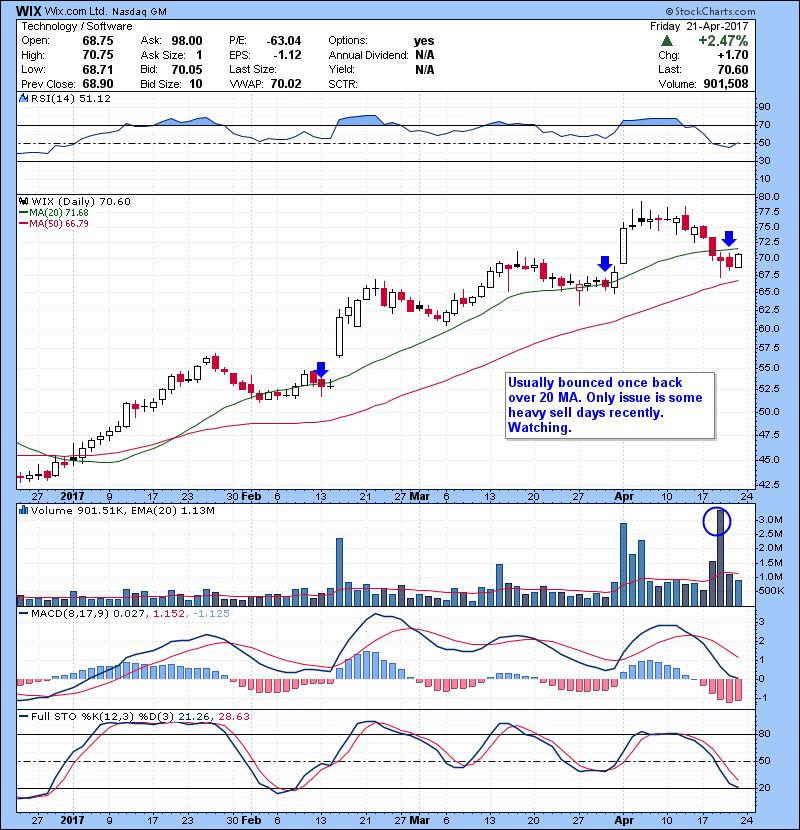Click the EPS value -1.12
800x830 pixels.
287,55
